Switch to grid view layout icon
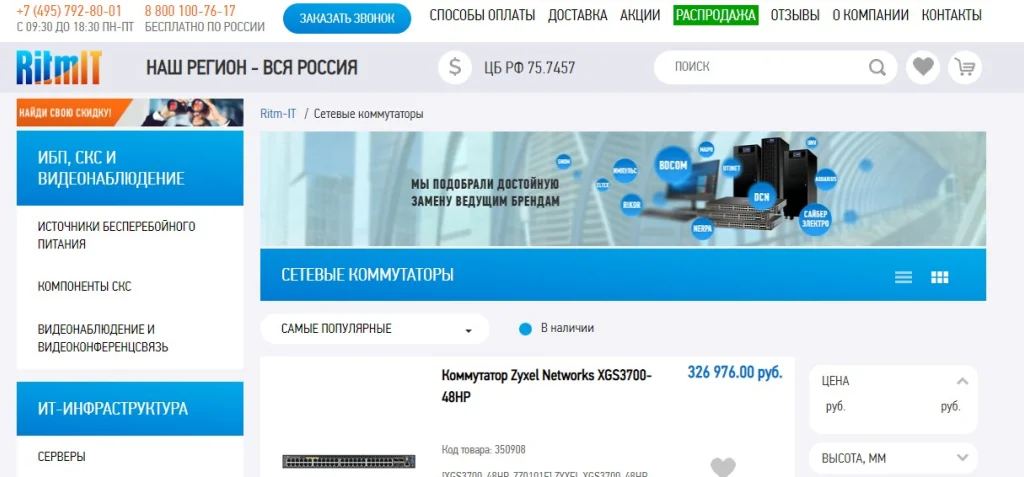The width and height of the screenshot is (1024, 477). pos(940,277)
